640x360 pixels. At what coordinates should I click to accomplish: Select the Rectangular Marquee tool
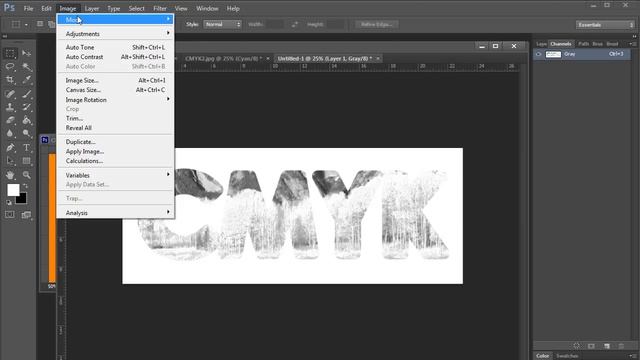[10, 53]
